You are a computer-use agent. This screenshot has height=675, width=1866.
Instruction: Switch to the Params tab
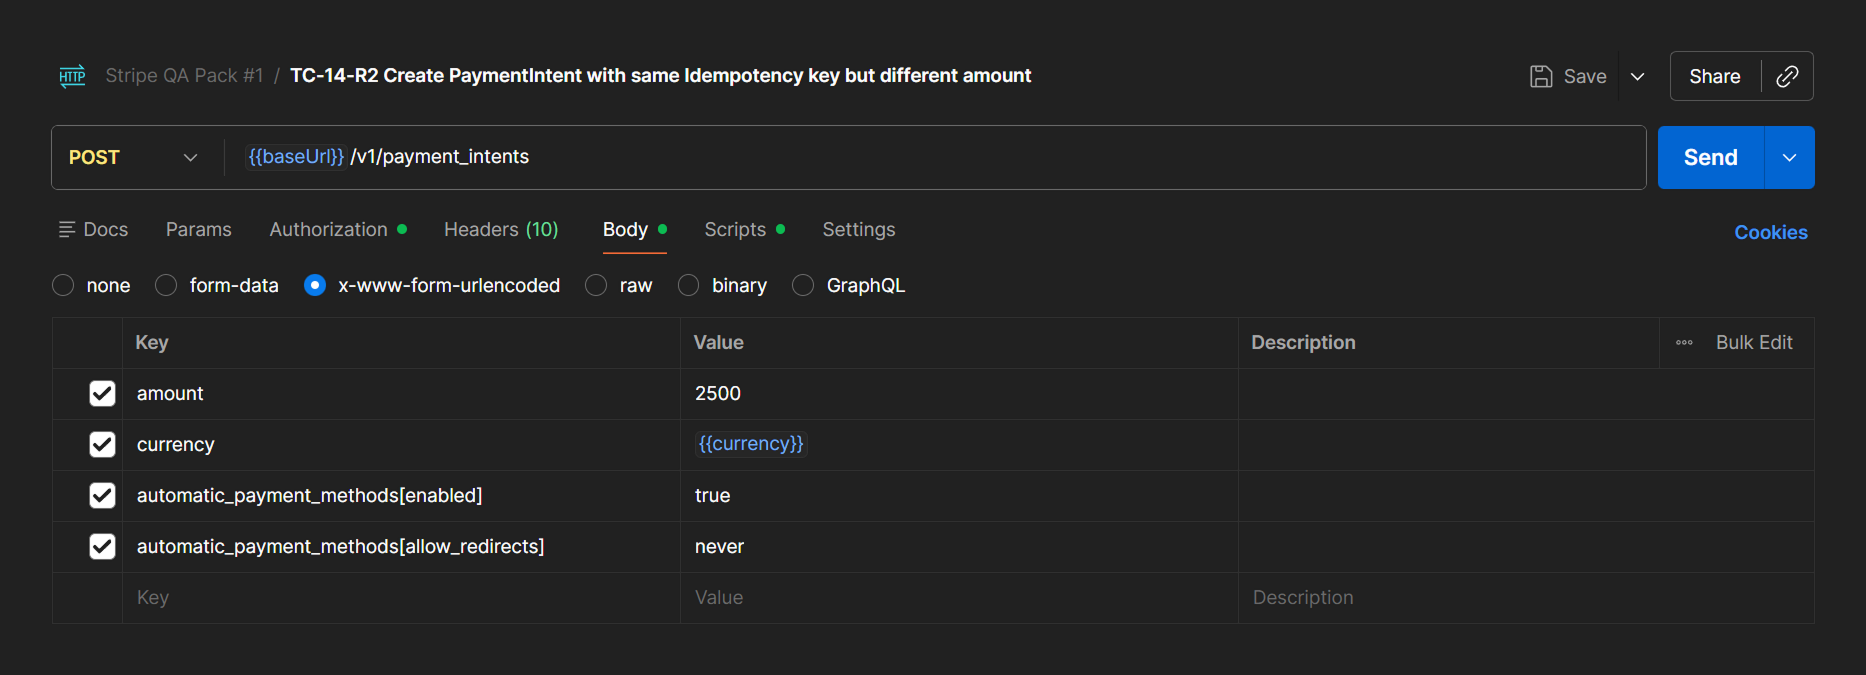(x=198, y=229)
